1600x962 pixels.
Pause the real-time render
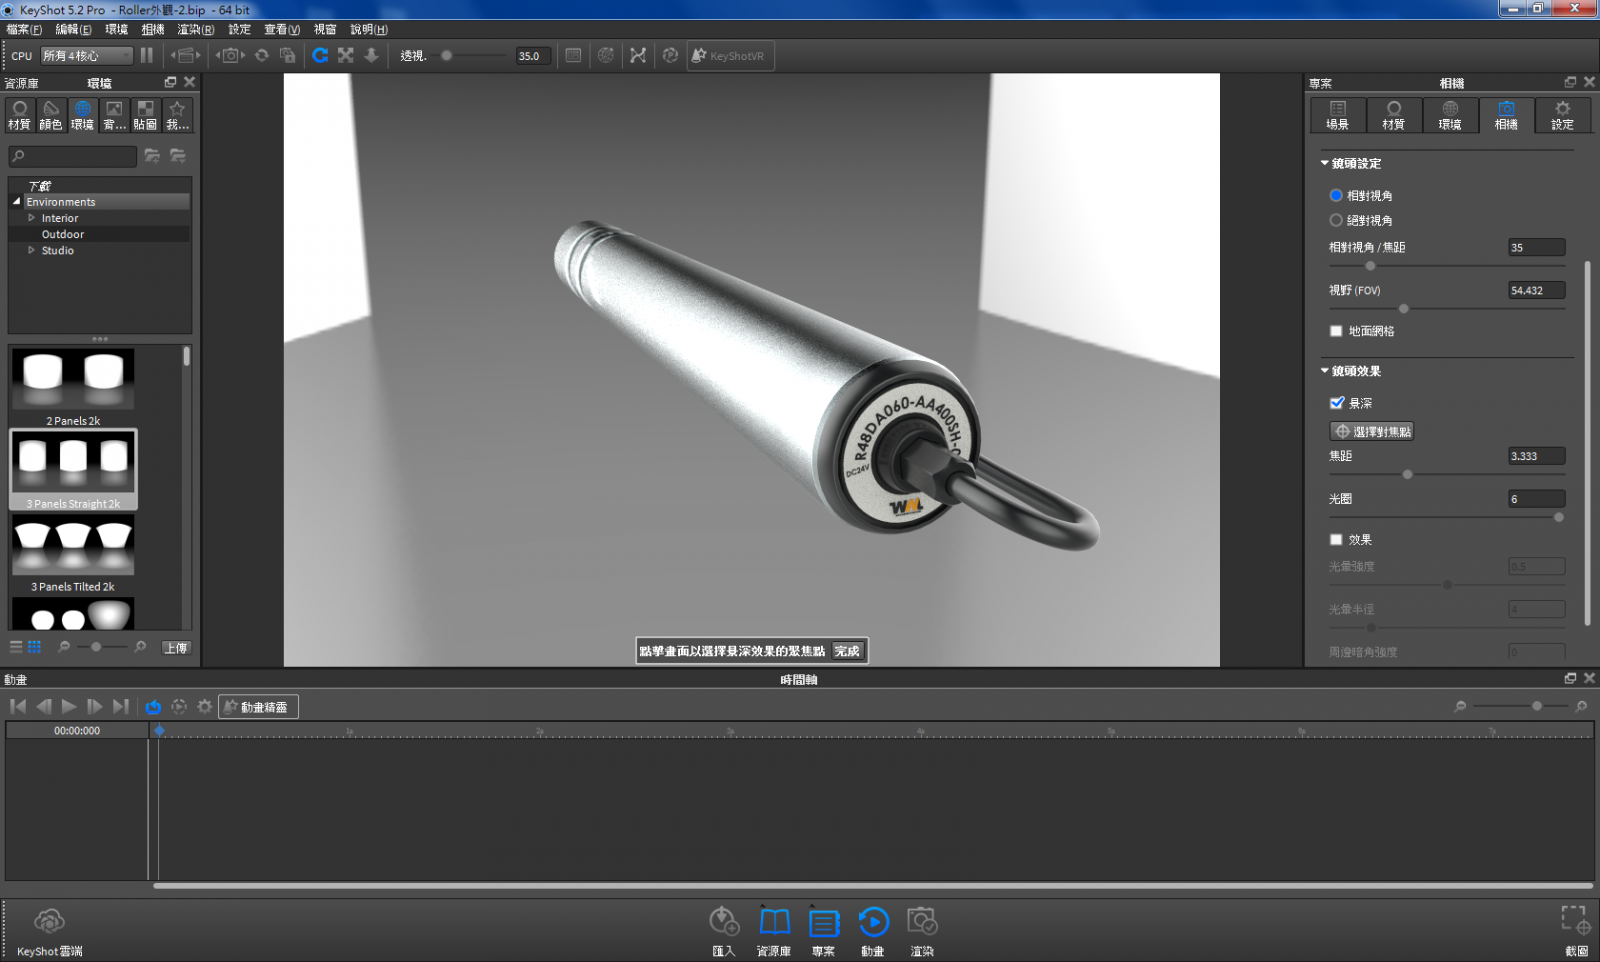pos(147,56)
